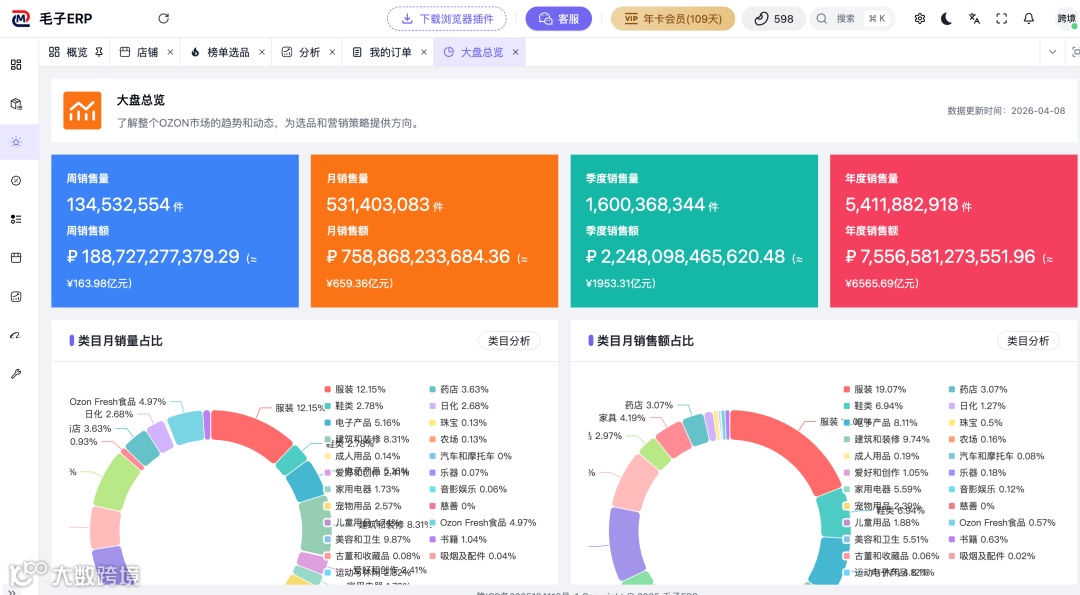Toggle 日化 2.68% legend item
1080x595 pixels.
(459, 406)
